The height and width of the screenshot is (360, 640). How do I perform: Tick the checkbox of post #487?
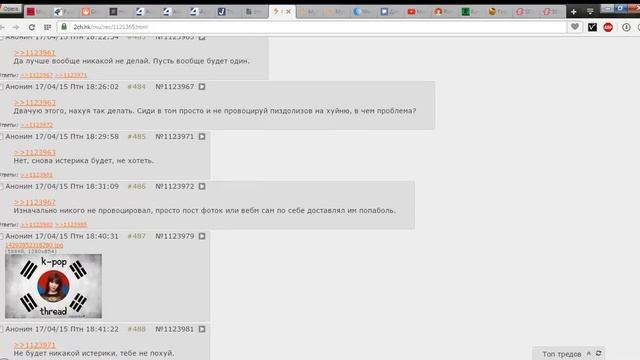pyautogui.click(x=2, y=236)
